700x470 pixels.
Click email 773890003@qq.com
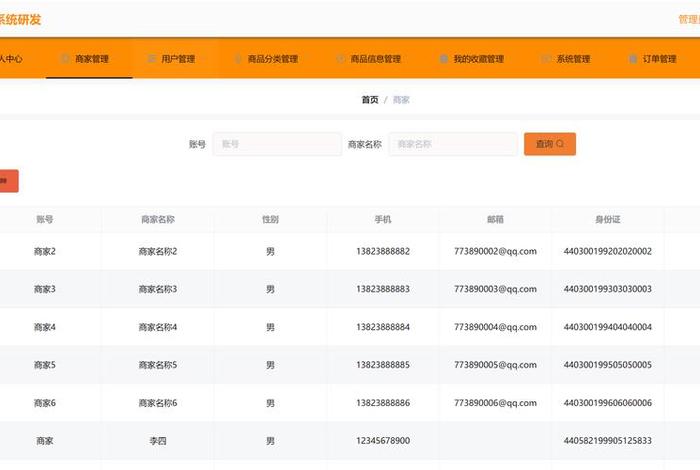495,290
